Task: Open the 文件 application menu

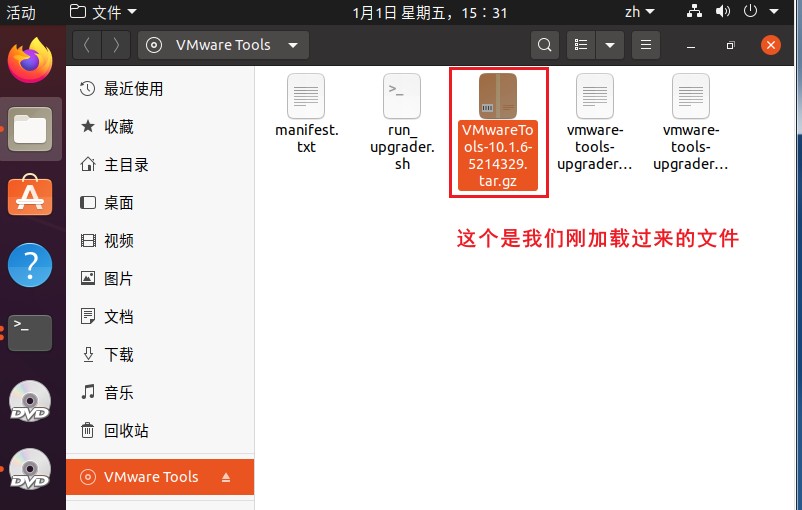Action: (x=103, y=12)
